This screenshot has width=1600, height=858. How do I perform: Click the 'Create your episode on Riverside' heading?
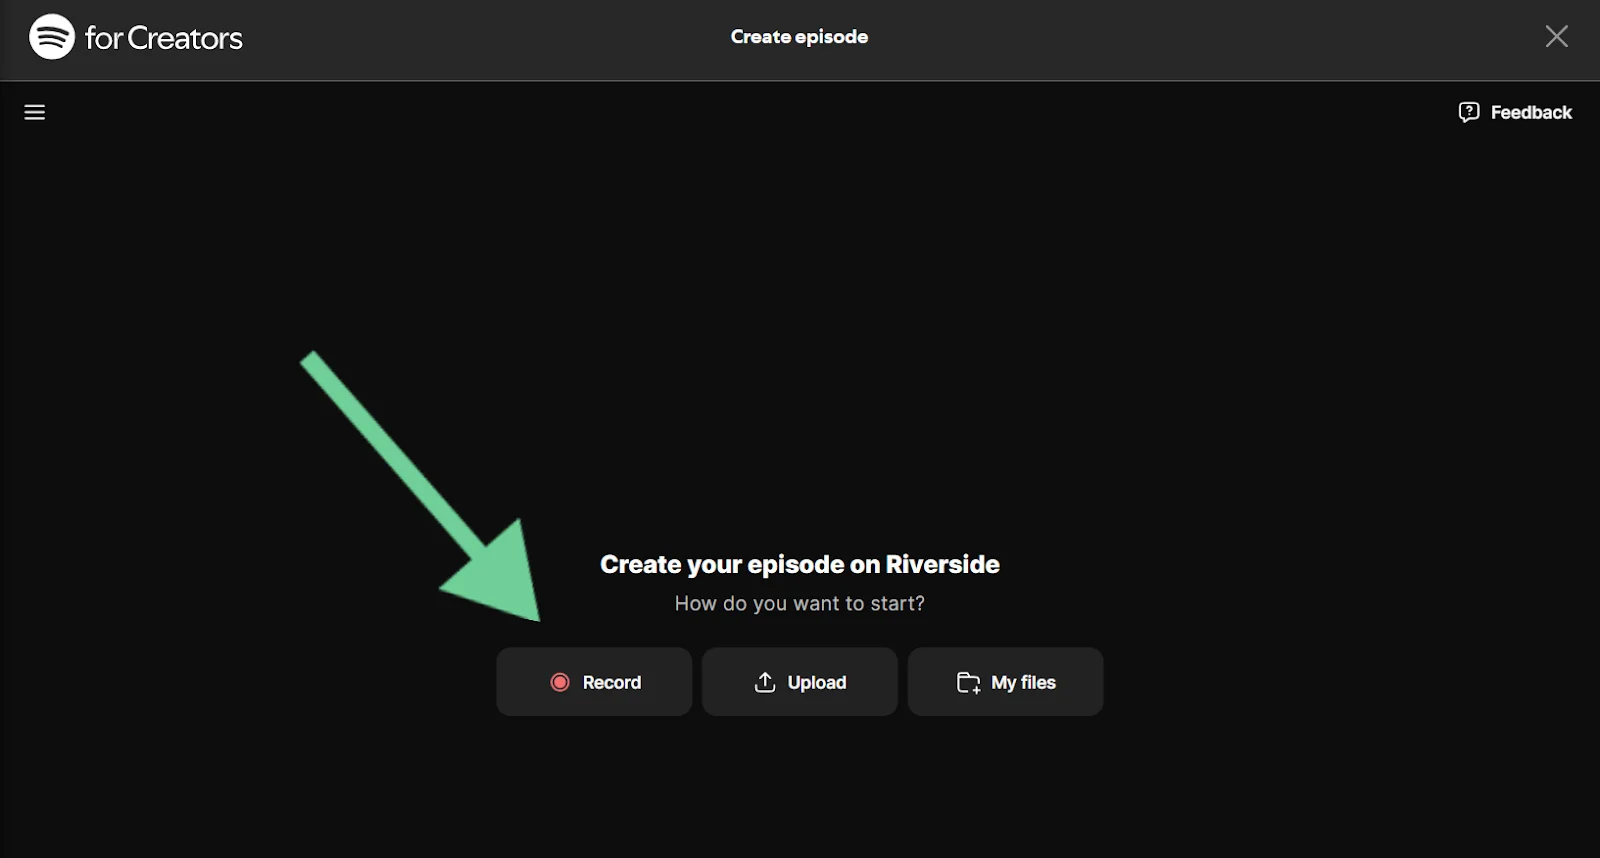click(x=799, y=565)
